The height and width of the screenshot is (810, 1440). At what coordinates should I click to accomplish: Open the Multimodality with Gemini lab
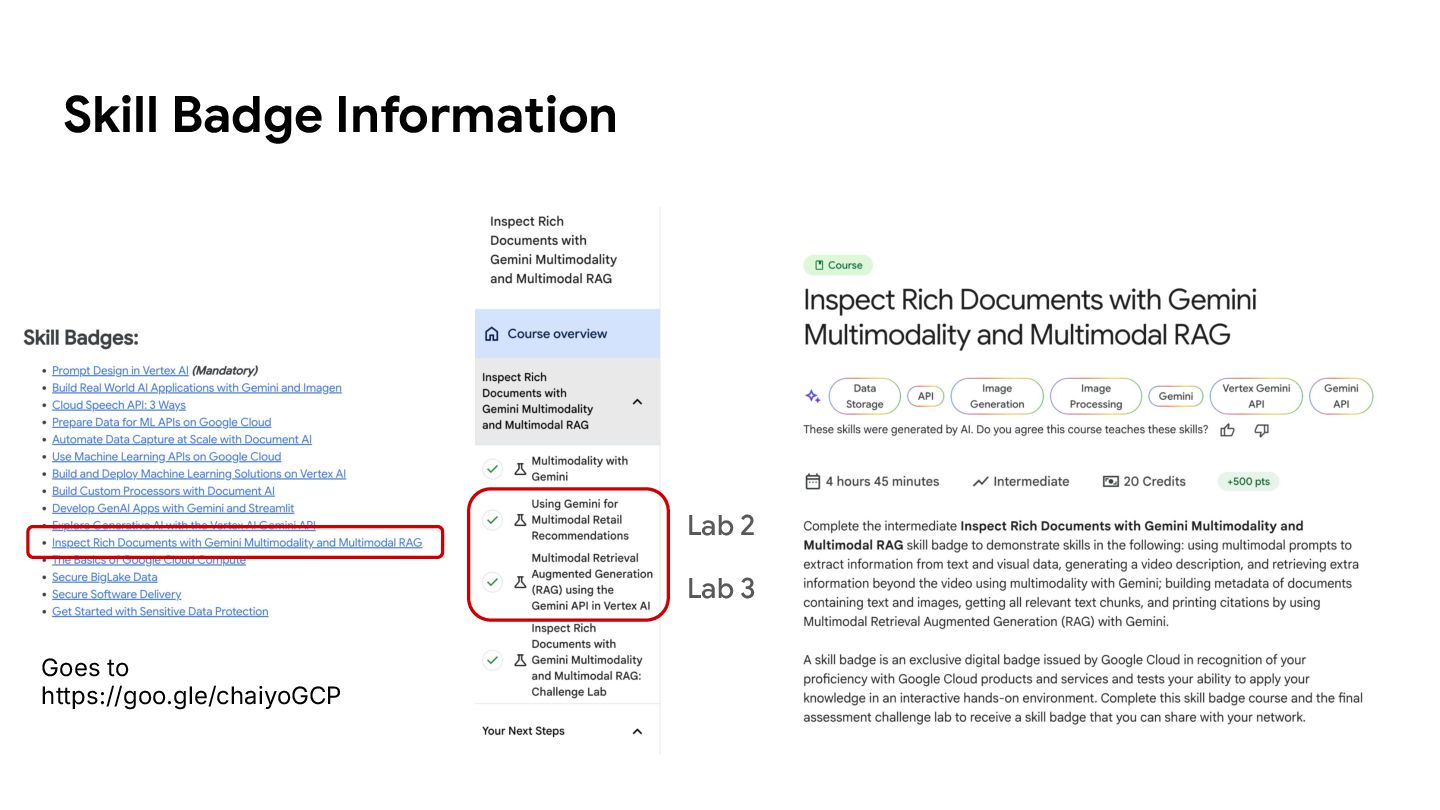coord(580,468)
